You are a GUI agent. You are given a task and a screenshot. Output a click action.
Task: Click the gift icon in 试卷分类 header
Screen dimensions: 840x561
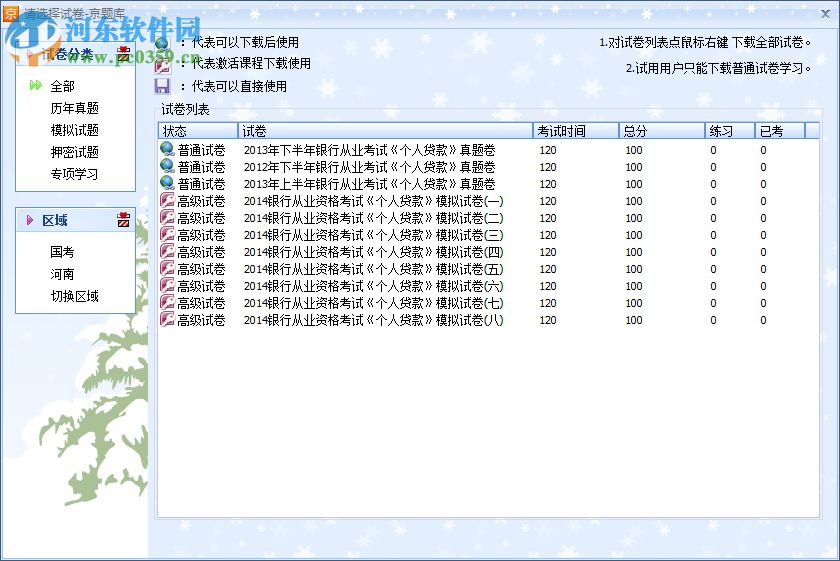tap(124, 54)
